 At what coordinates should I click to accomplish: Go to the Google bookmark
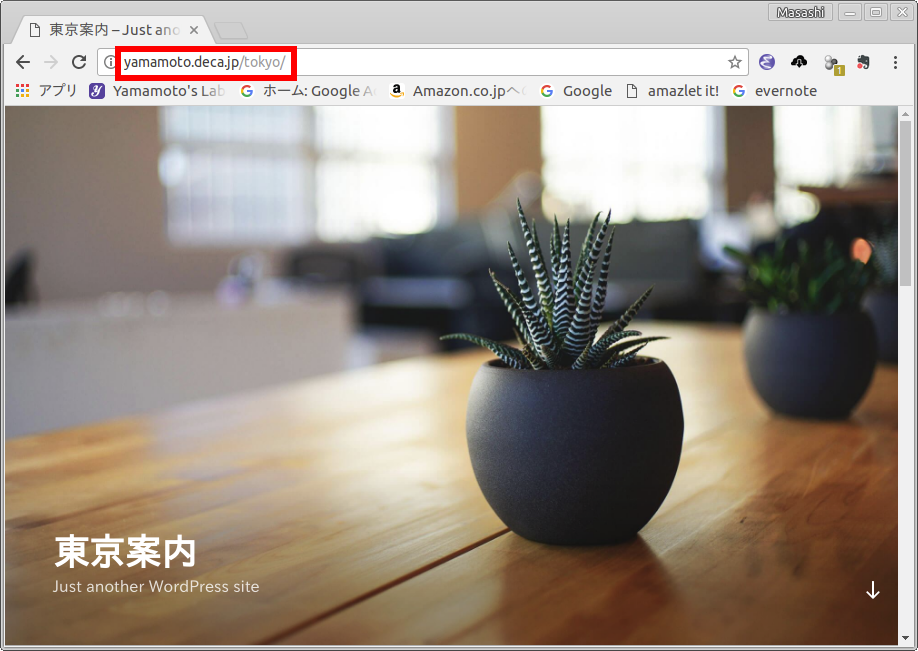tap(576, 91)
